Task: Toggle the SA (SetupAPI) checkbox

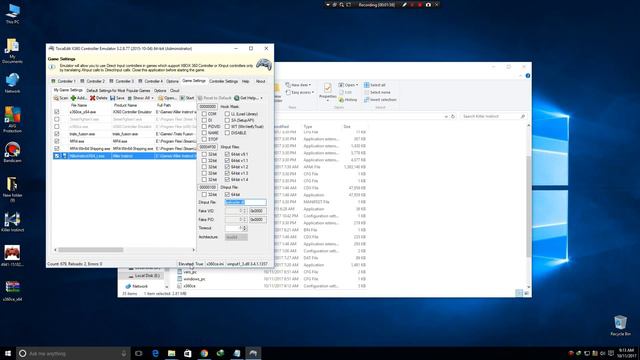Action: click(227, 120)
